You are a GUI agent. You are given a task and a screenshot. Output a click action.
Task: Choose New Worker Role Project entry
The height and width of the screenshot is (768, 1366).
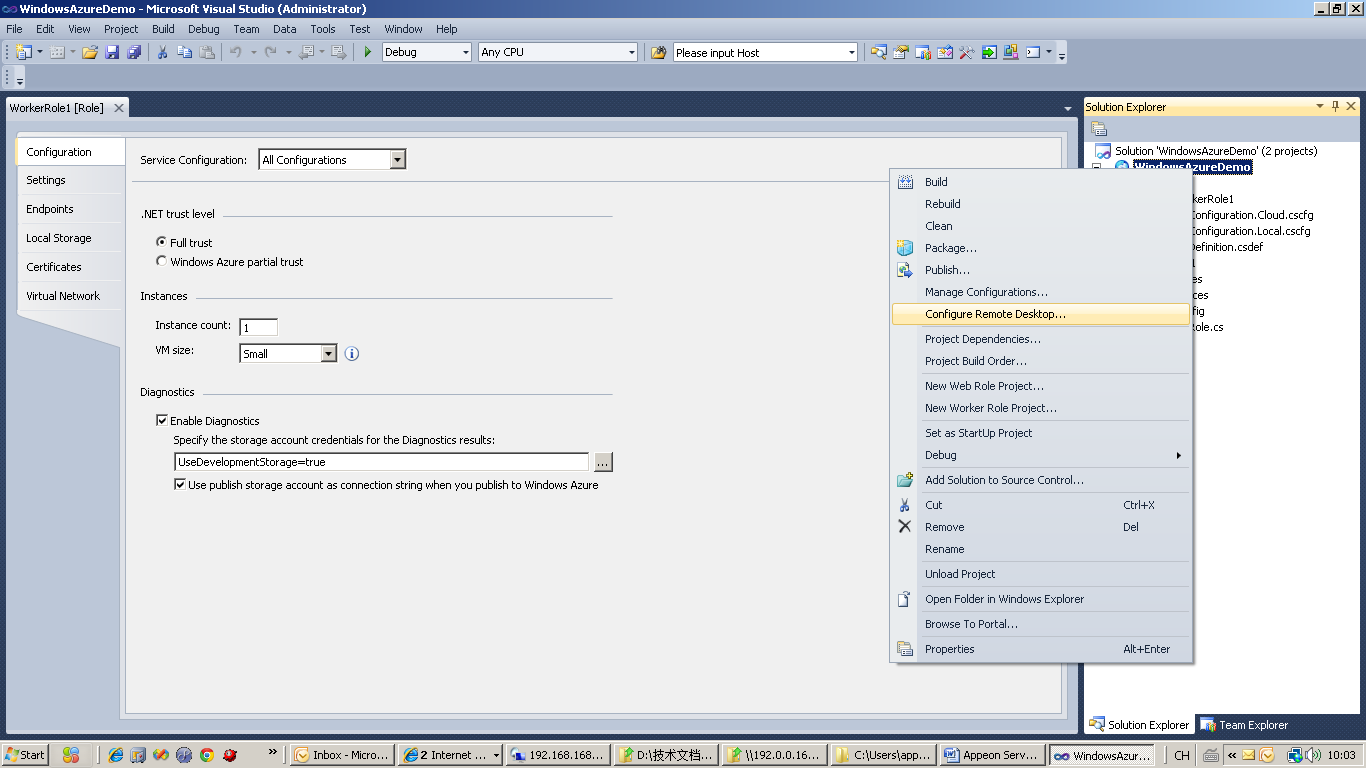(1040, 408)
